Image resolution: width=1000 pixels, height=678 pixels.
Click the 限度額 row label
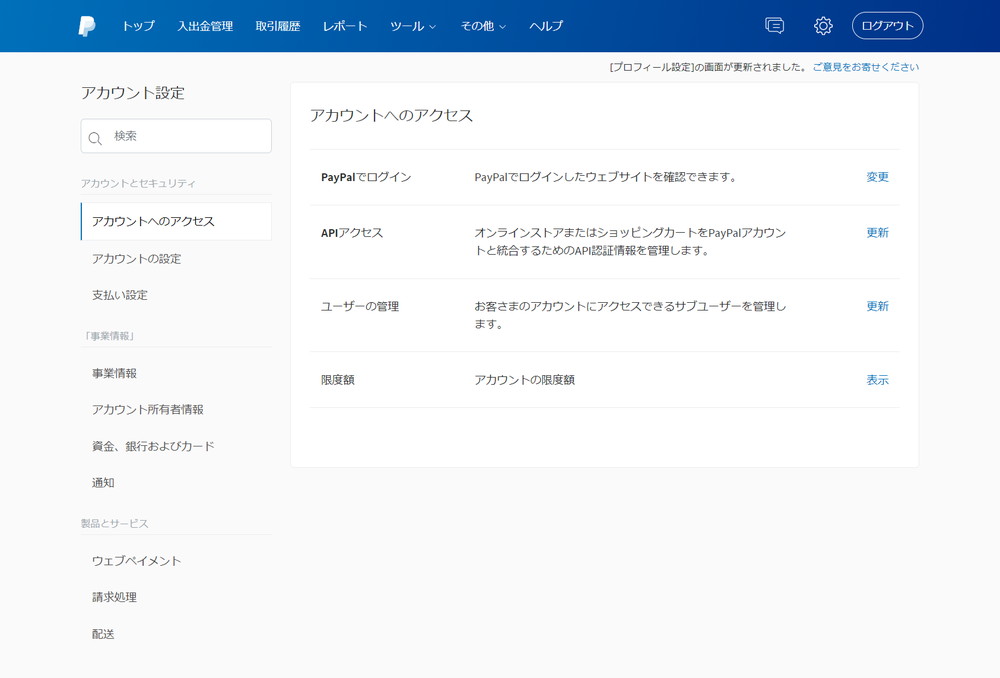337,380
